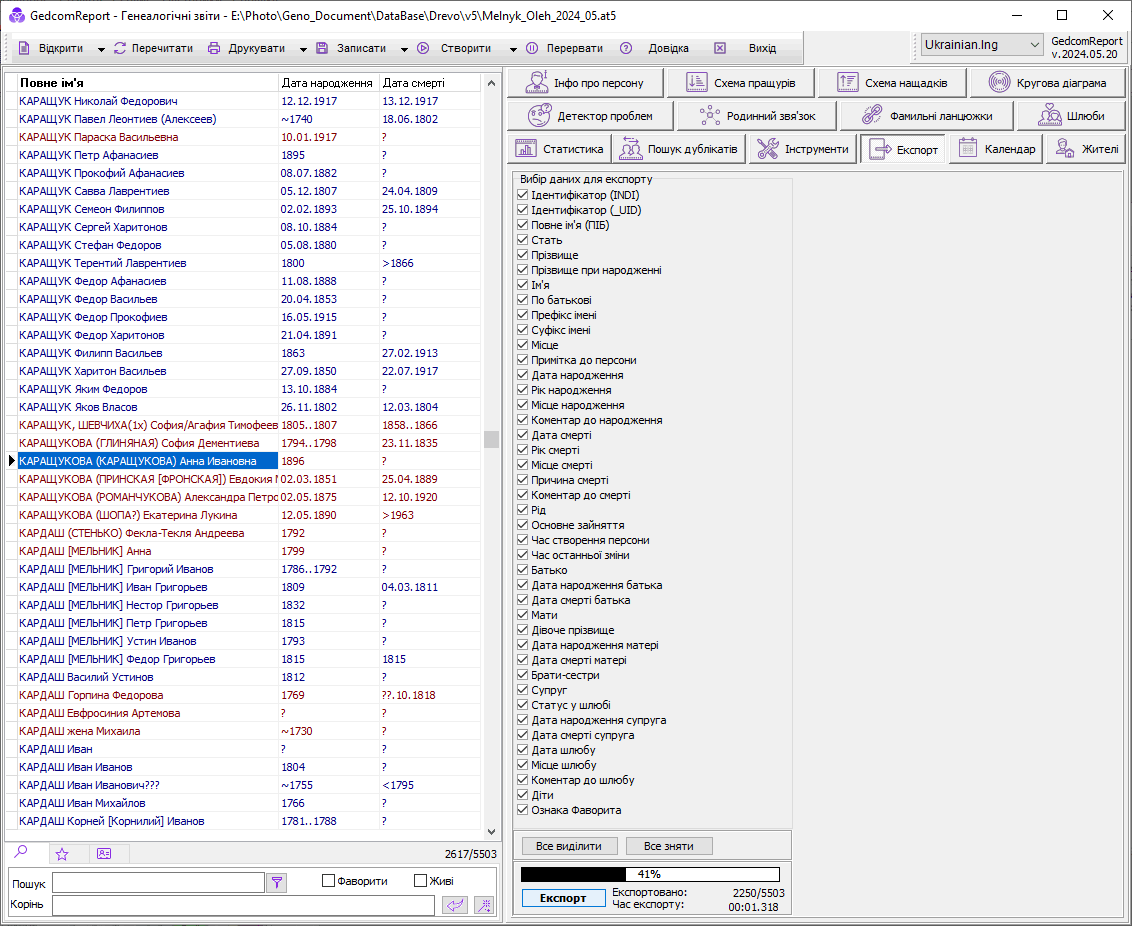The image size is (1132, 926).
Task: Open the Ukrainian.lng language dropdown
Action: click(1034, 45)
